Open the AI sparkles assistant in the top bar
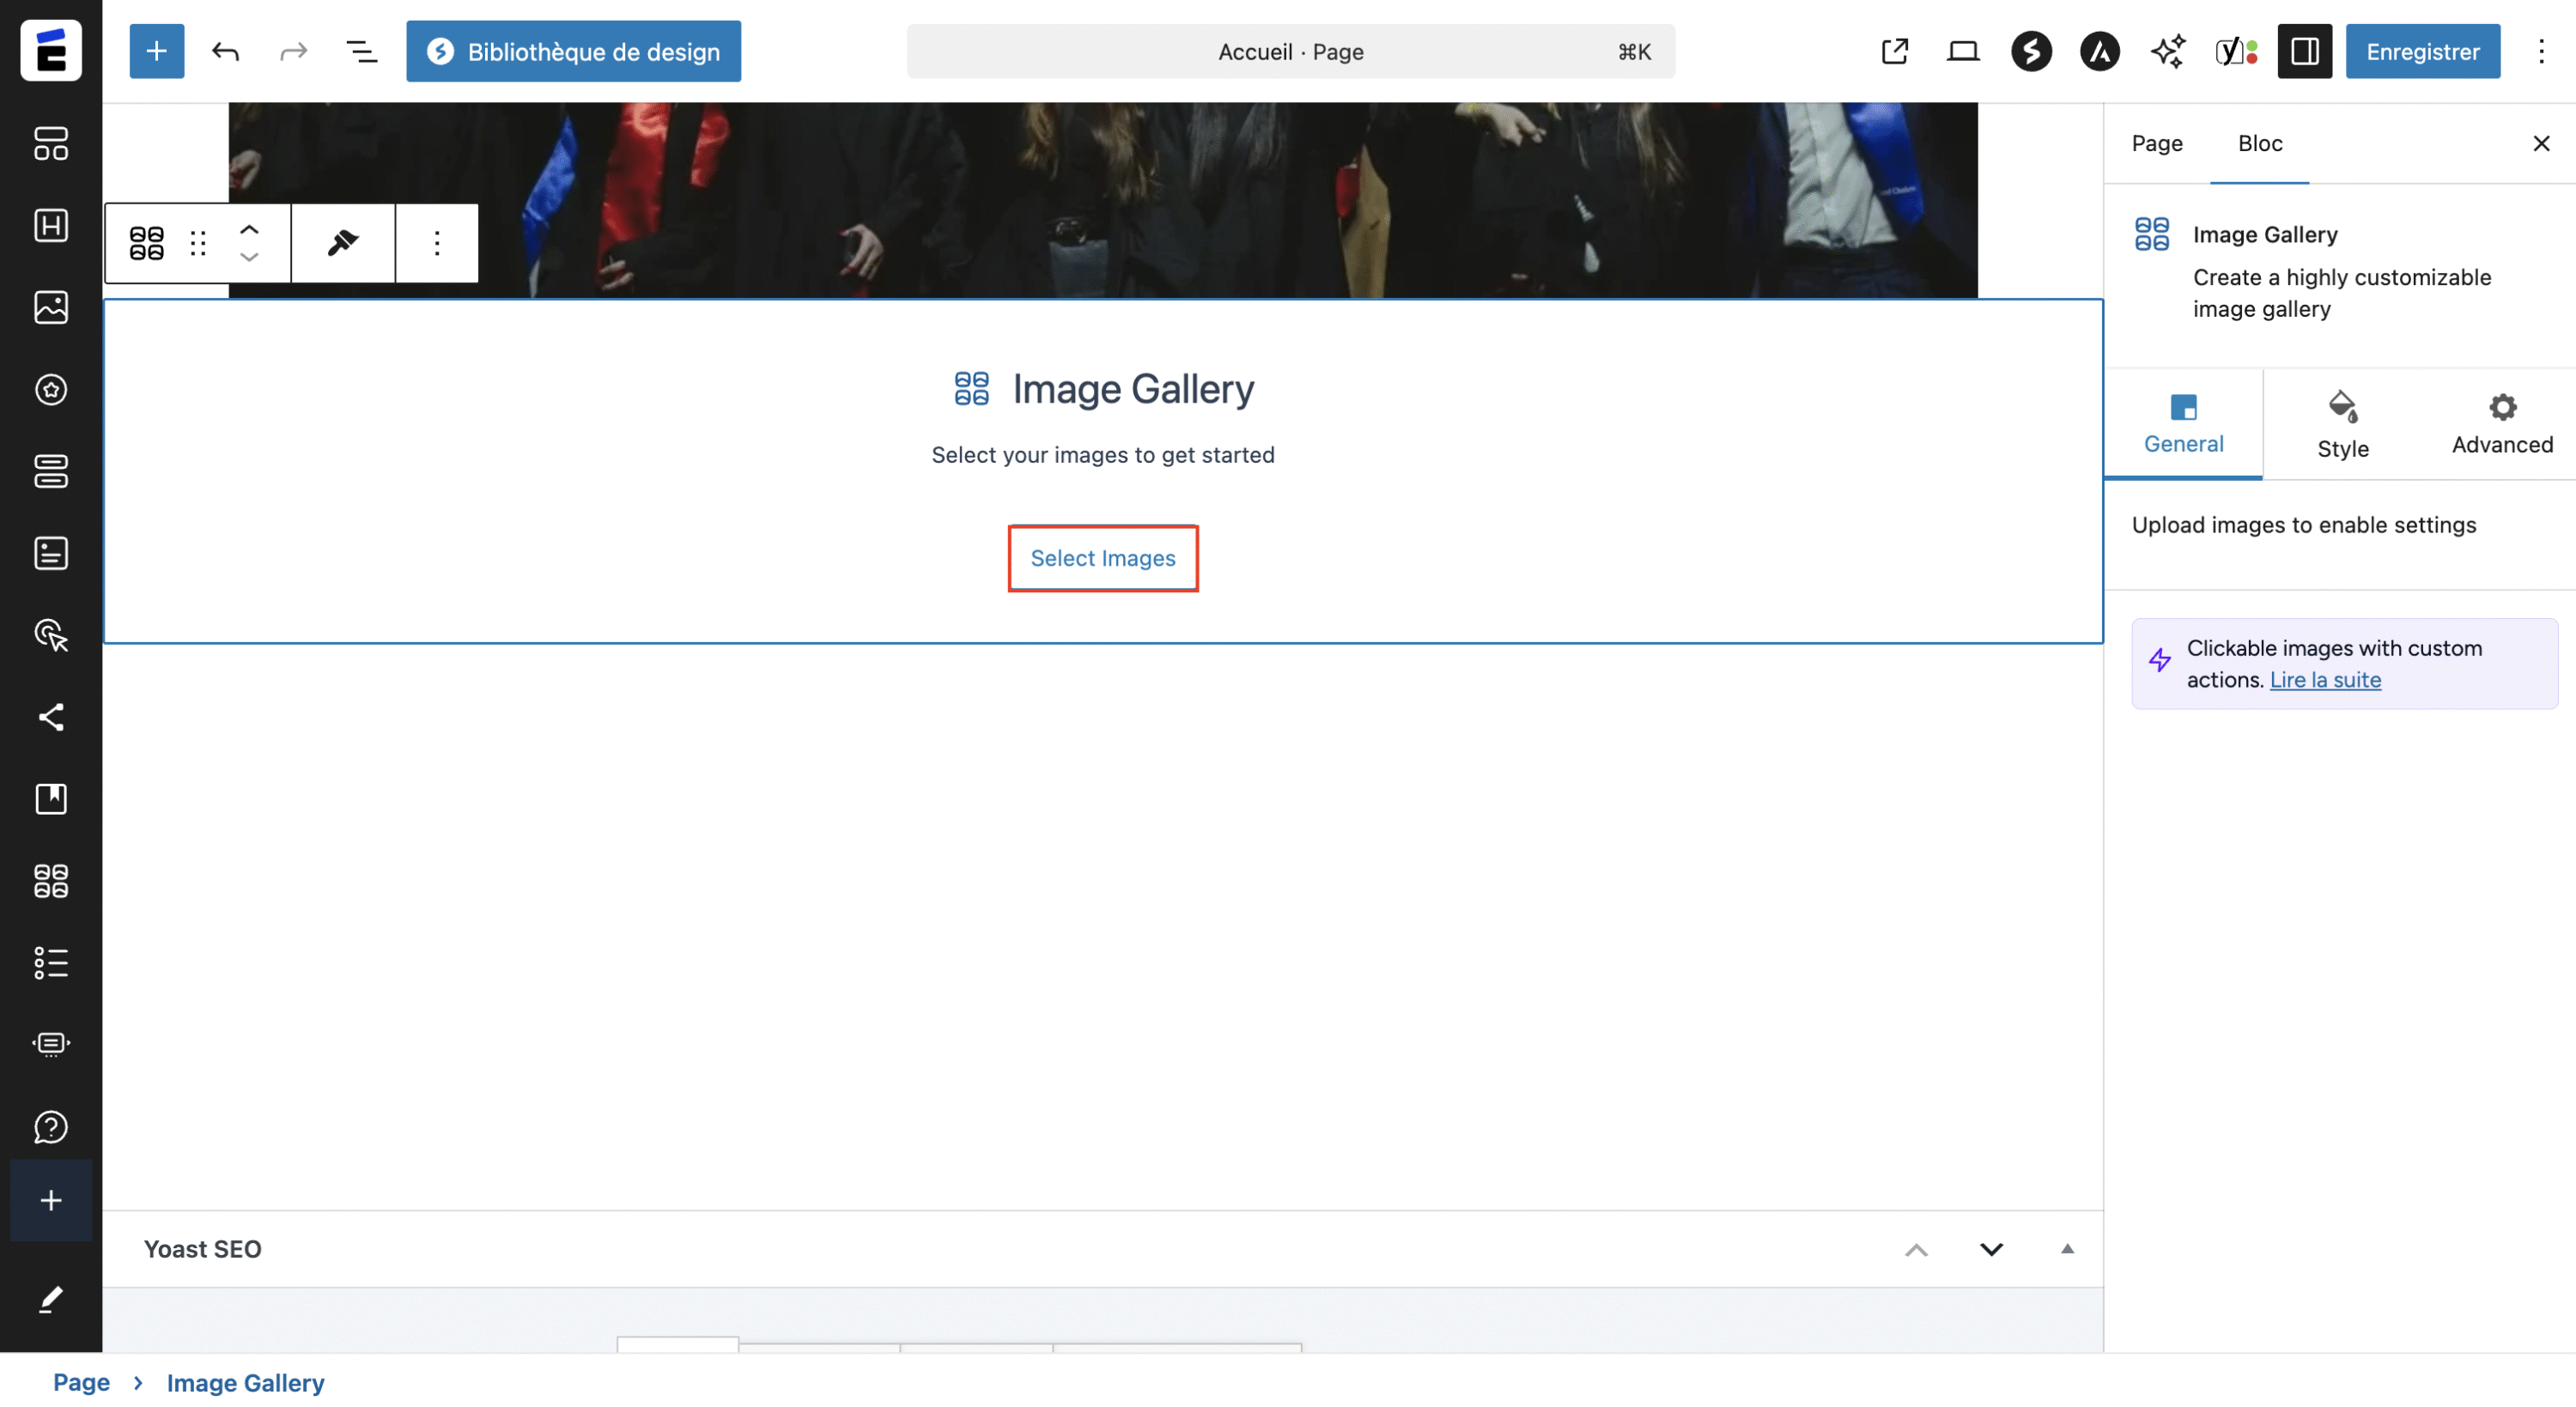The height and width of the screenshot is (1407, 2576). pos(2168,51)
